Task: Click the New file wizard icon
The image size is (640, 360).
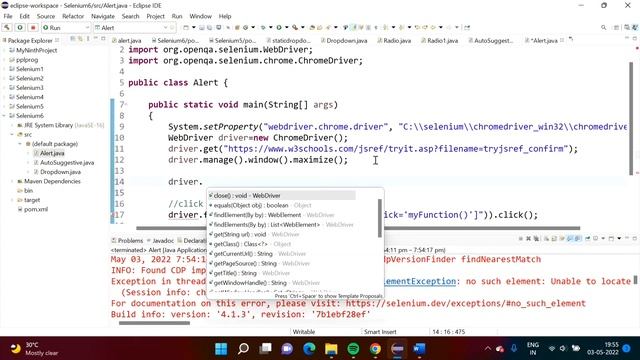Action: [x=185, y=28]
